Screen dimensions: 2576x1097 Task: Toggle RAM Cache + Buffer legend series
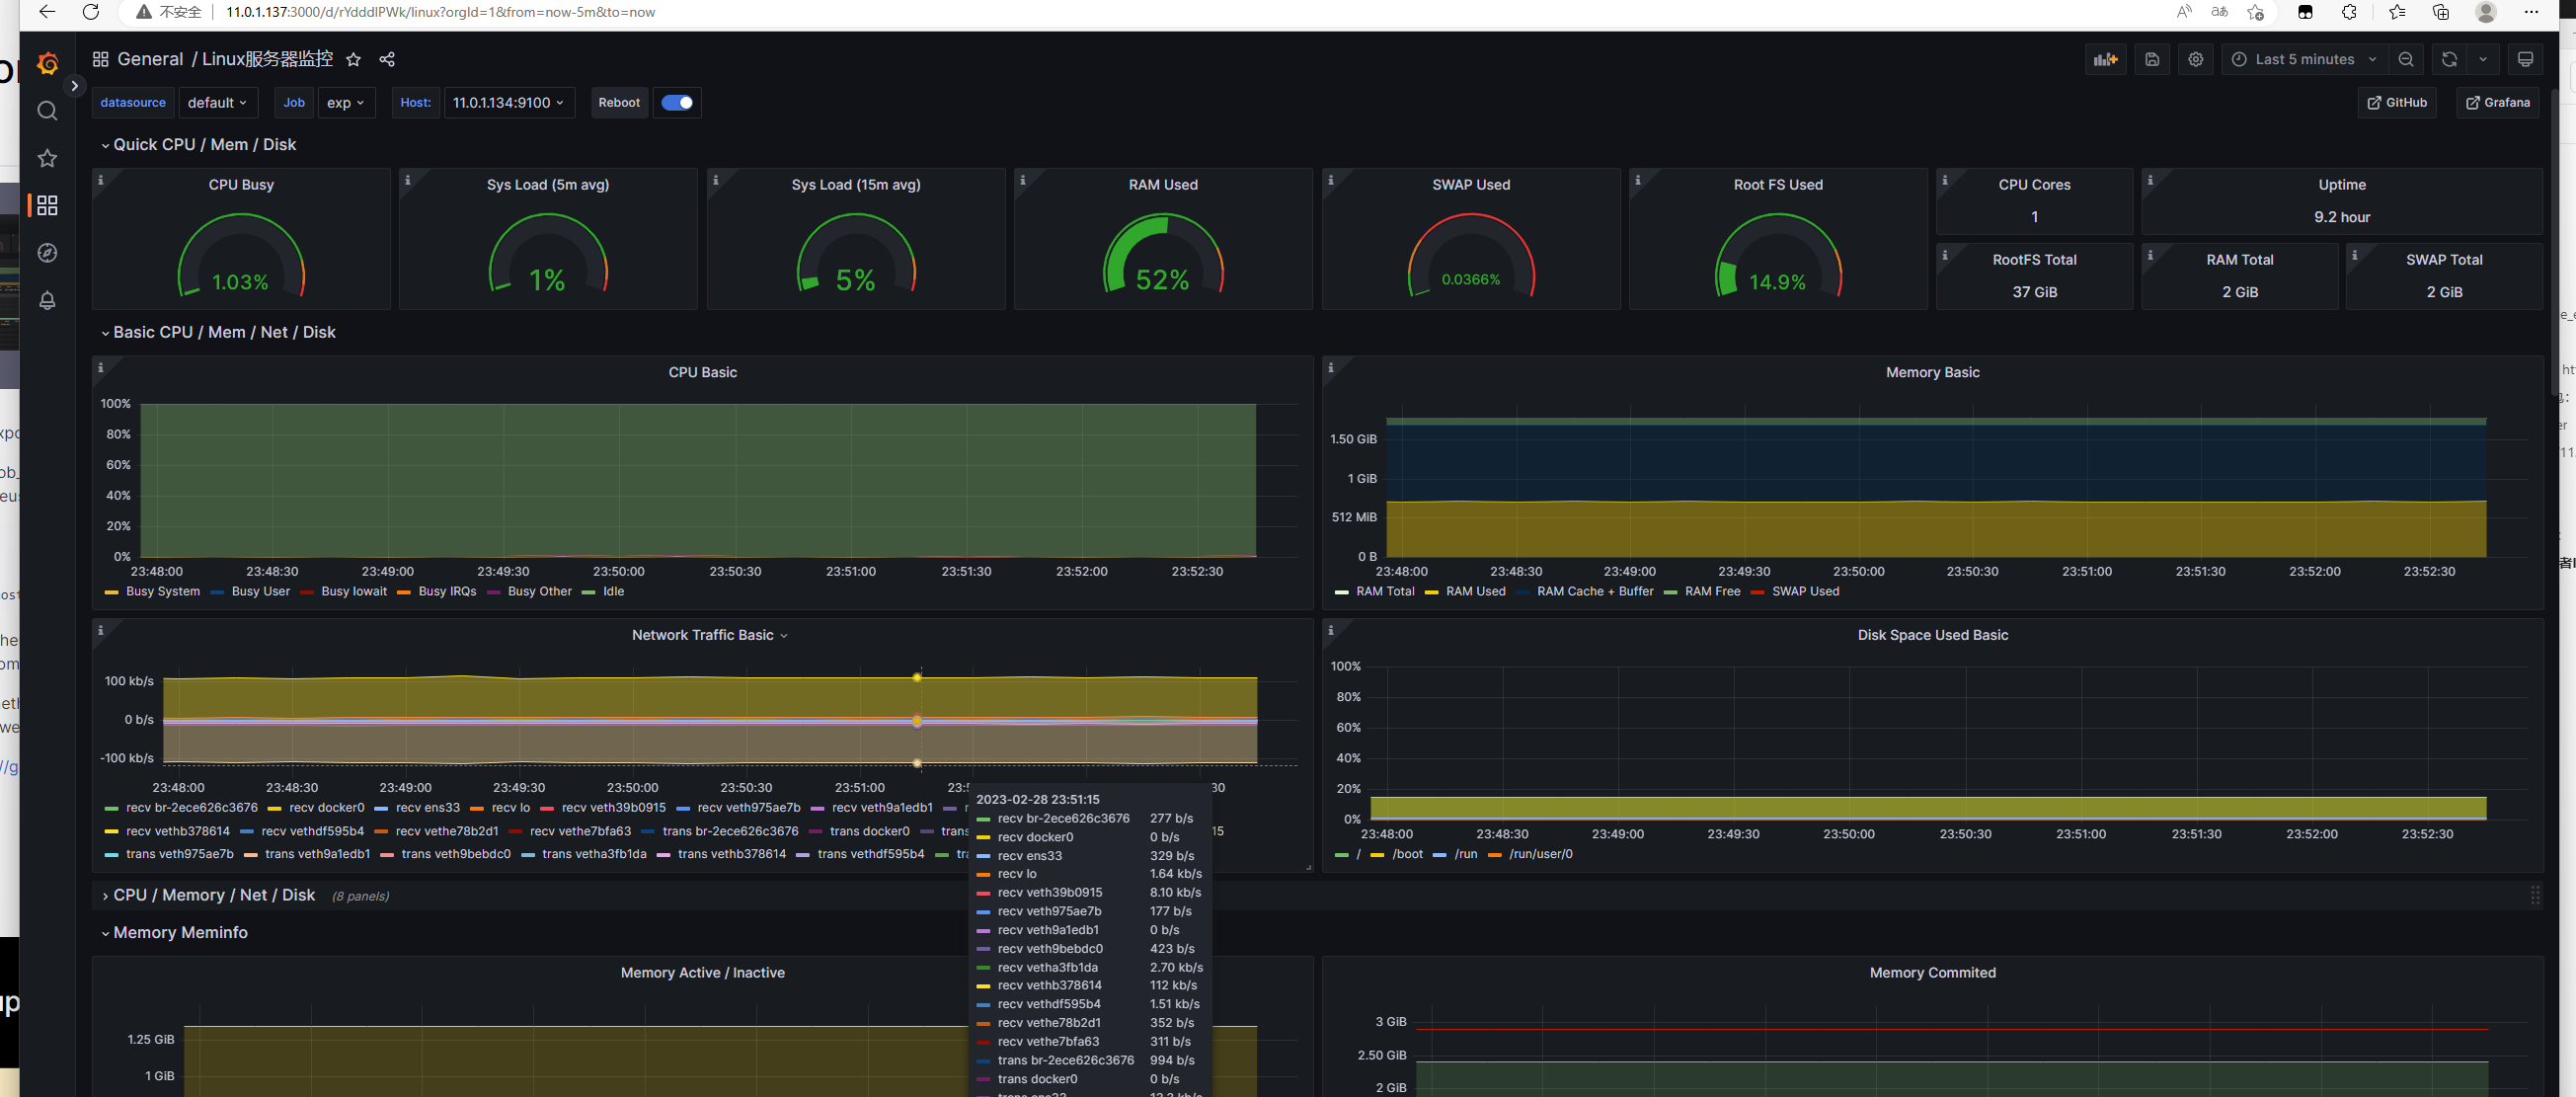pos(1595,591)
